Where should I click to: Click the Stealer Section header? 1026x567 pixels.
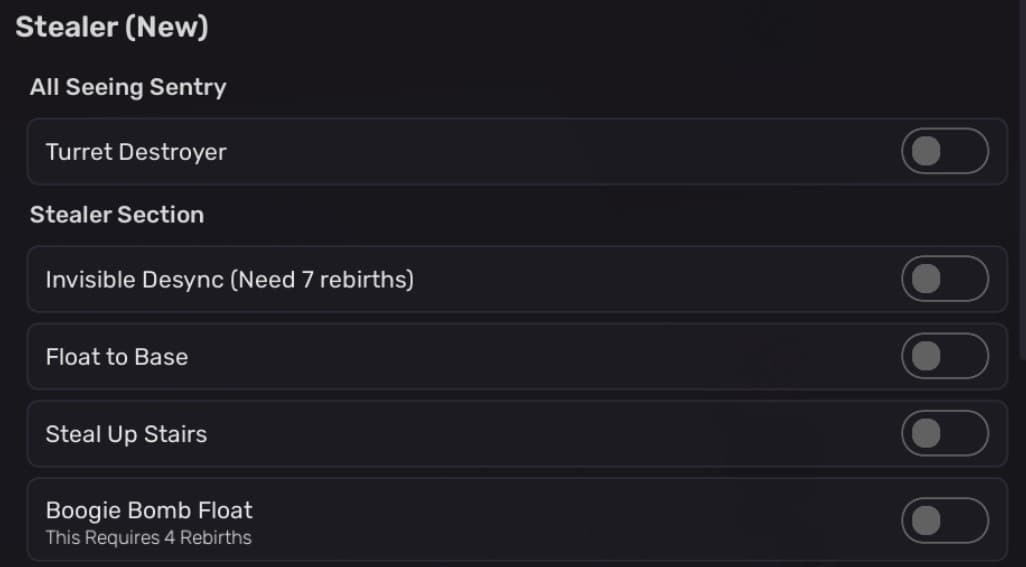(117, 214)
